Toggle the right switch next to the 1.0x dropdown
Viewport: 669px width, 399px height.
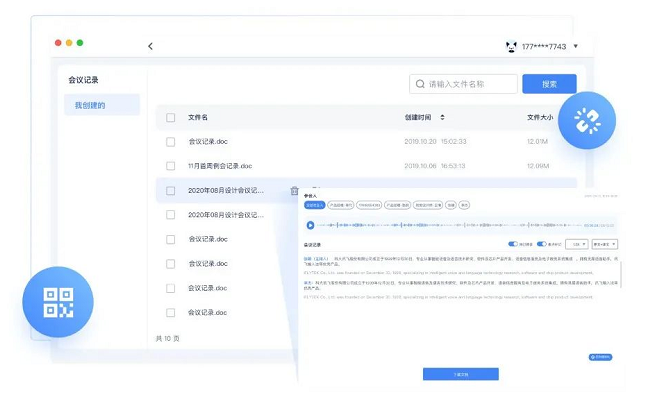(x=541, y=244)
